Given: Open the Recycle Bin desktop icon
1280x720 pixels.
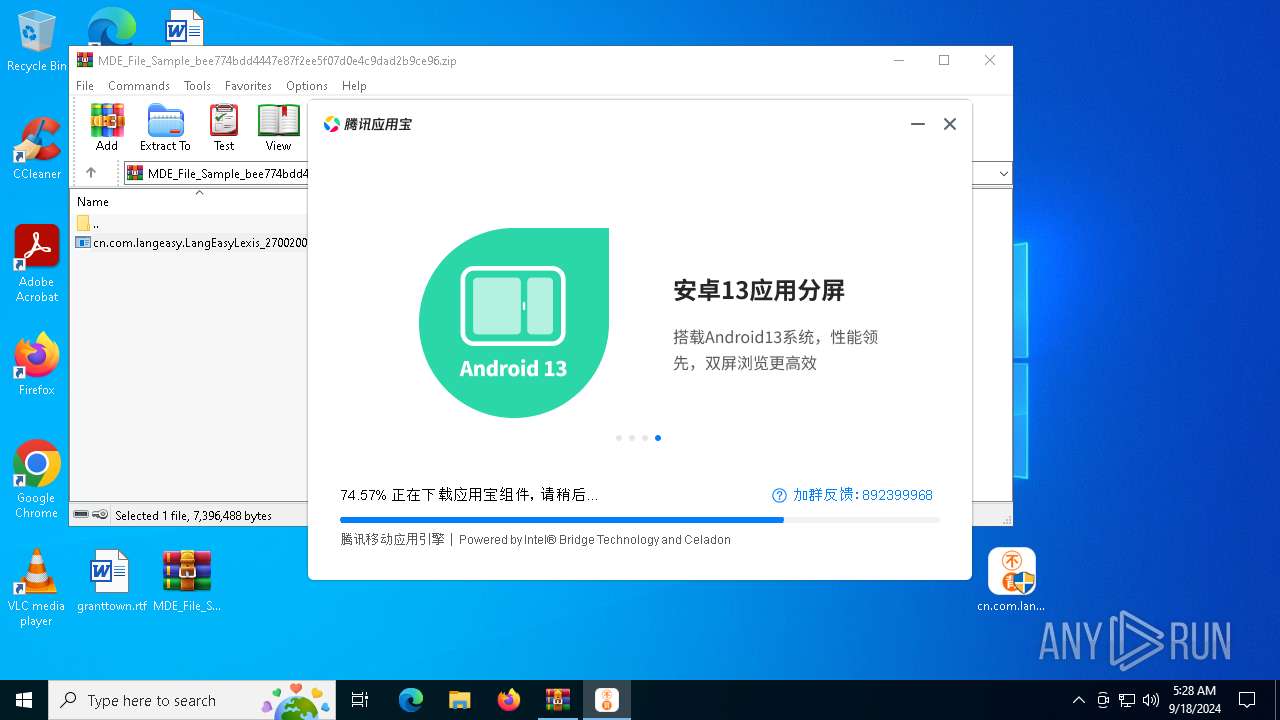Looking at the screenshot, I should point(37,42).
